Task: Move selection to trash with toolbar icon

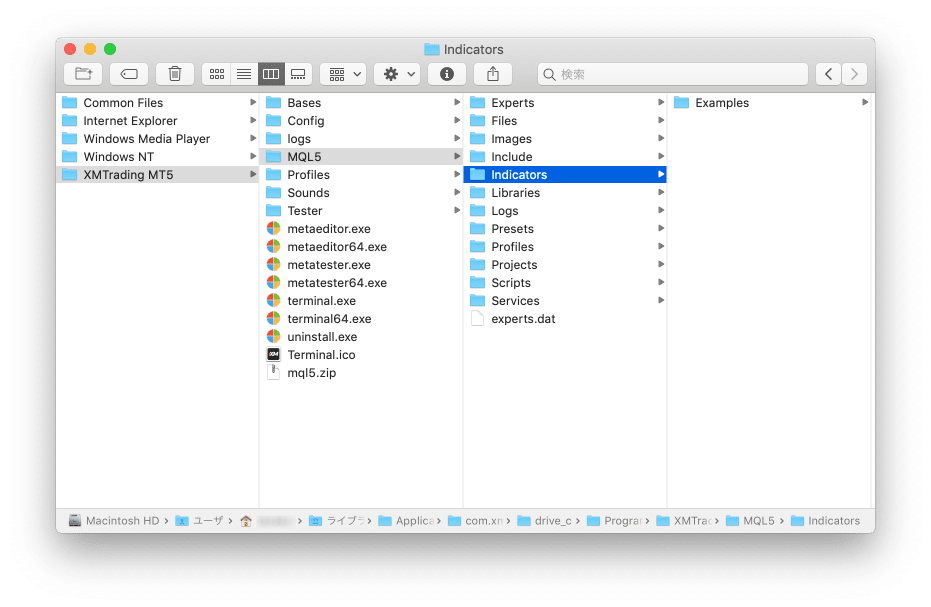Action: [x=175, y=74]
